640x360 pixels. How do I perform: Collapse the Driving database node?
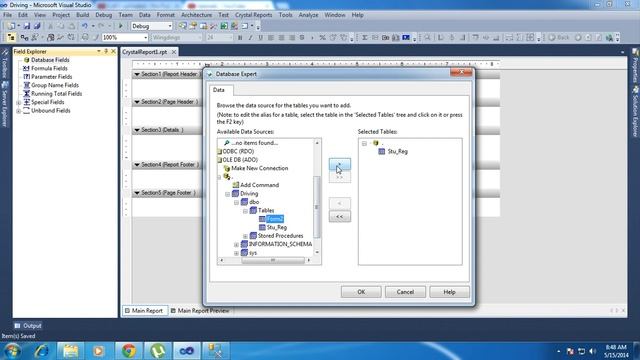tap(227, 194)
